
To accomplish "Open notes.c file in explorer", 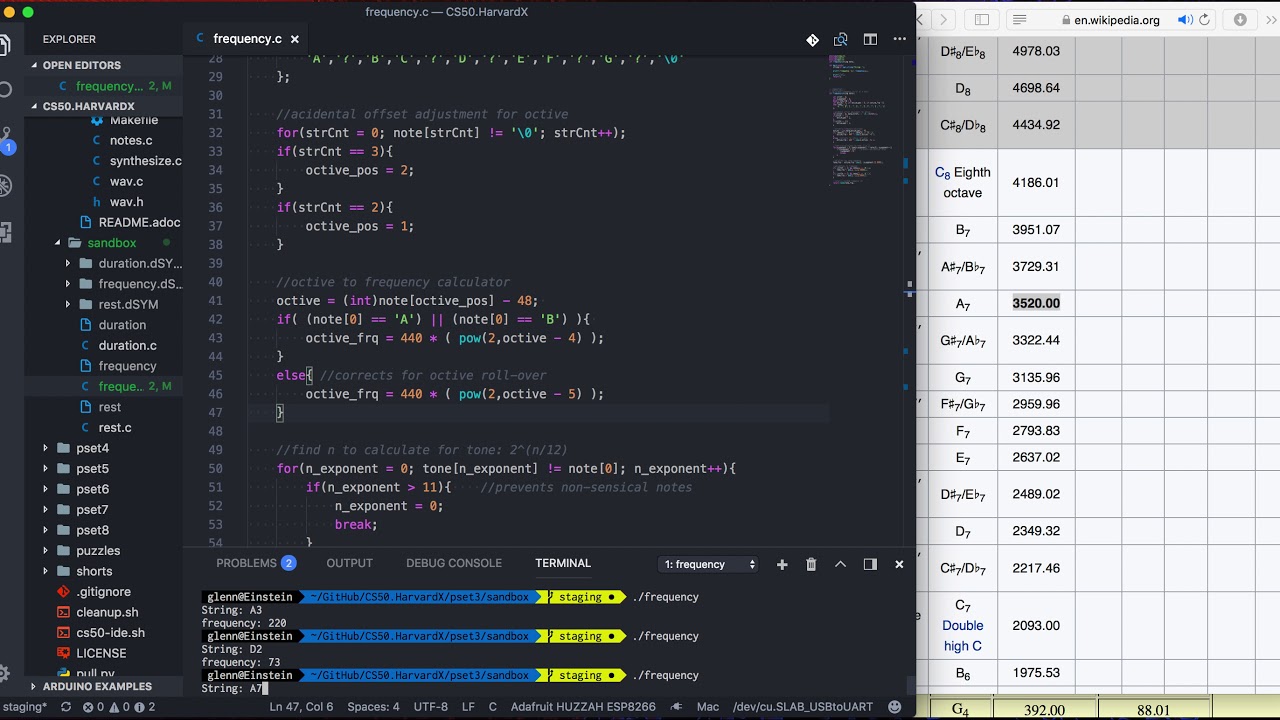I will pos(131,140).
